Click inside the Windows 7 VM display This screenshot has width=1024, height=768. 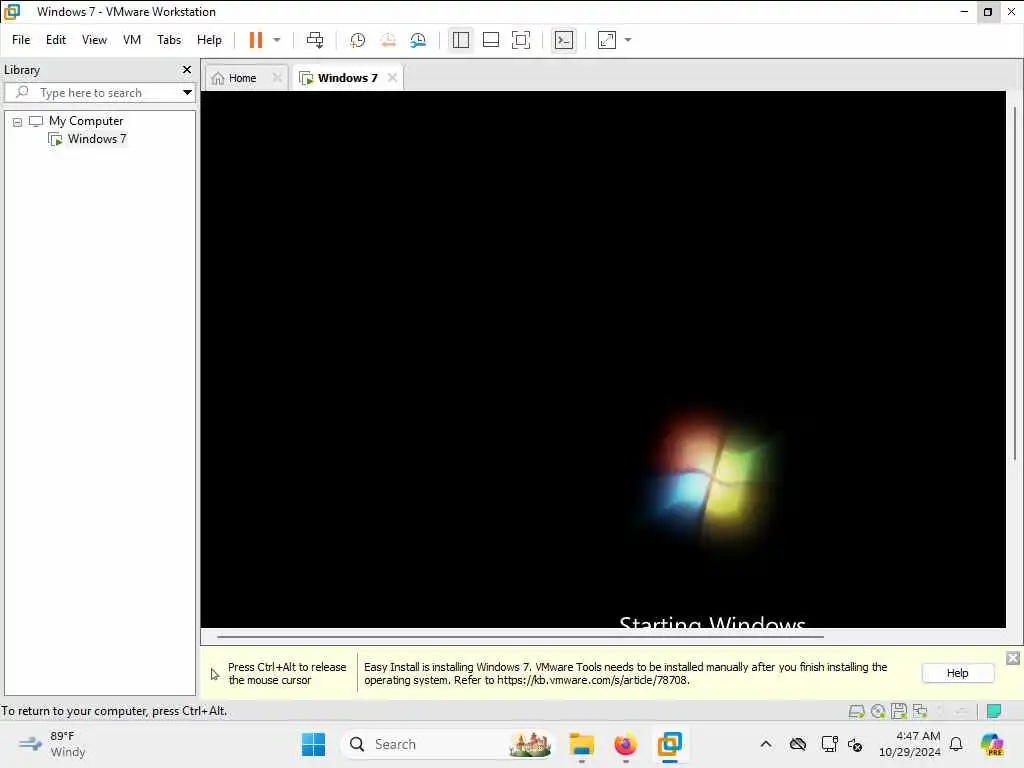603,359
